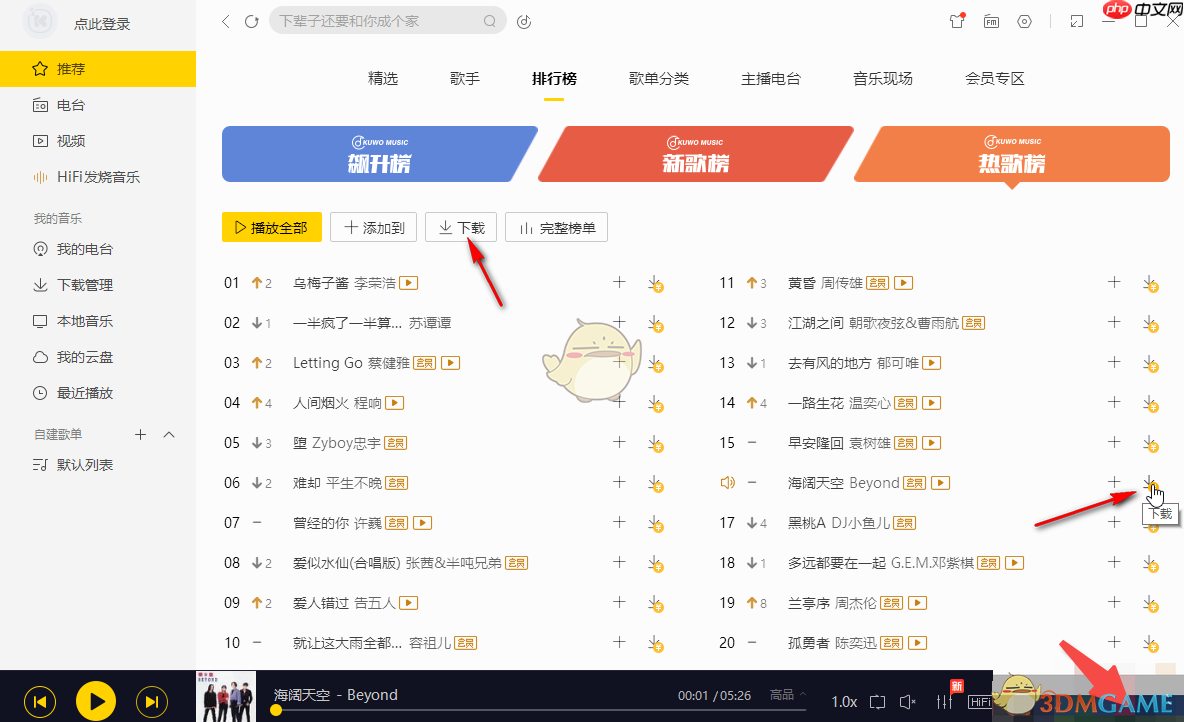
Task: Click the 播放全部 button
Action: (x=271, y=227)
